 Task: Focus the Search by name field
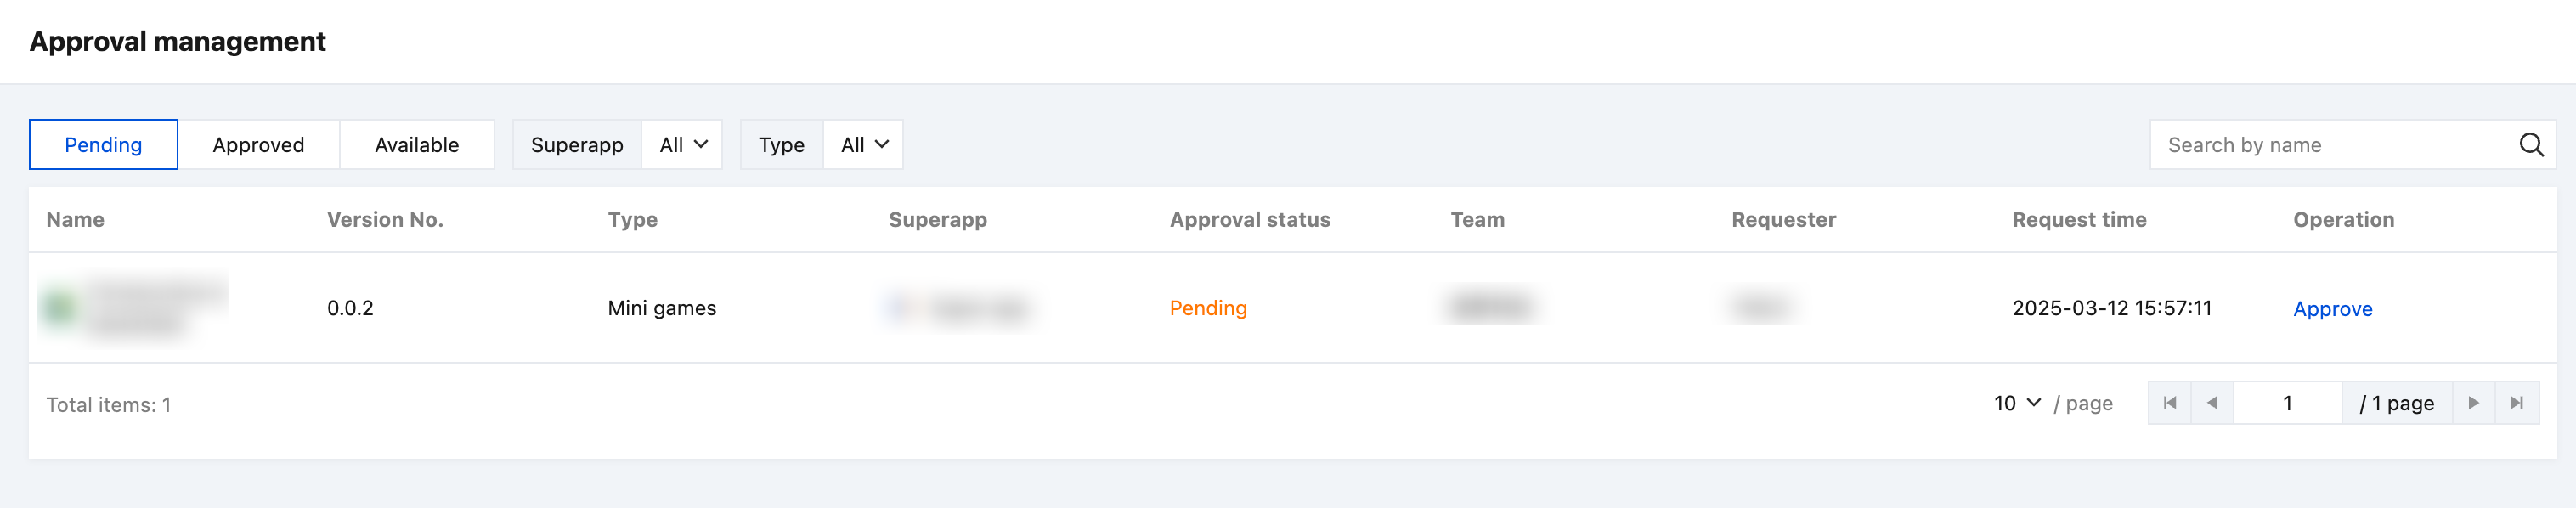(2330, 145)
